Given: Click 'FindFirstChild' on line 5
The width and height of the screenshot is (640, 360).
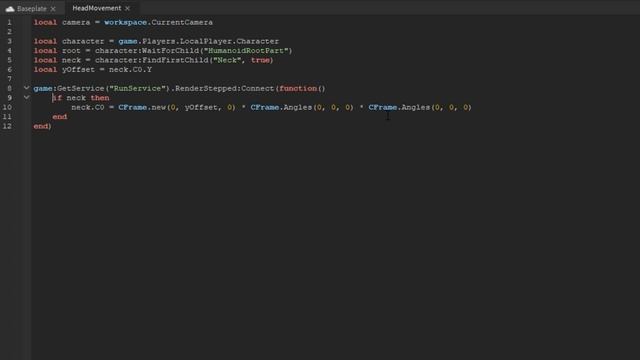Looking at the screenshot, I should tap(175, 60).
